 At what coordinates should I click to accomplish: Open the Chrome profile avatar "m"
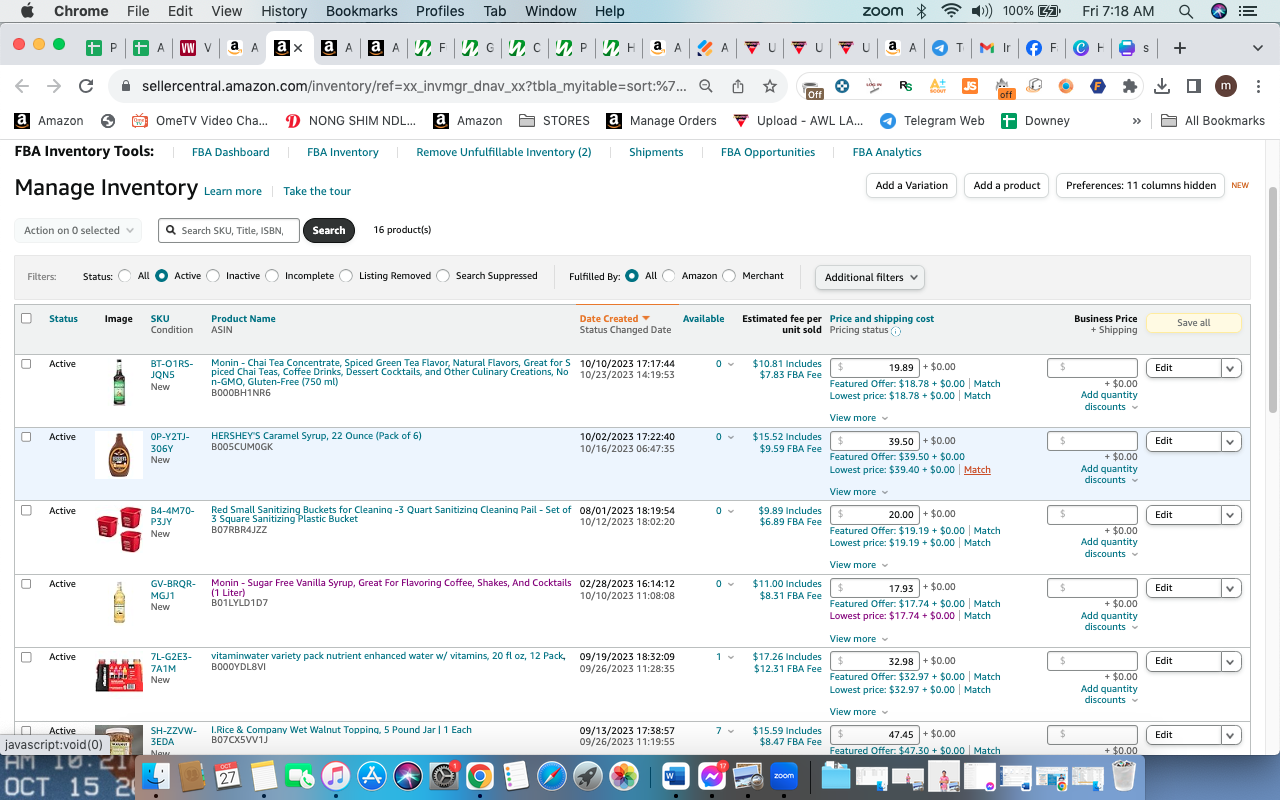1226,86
